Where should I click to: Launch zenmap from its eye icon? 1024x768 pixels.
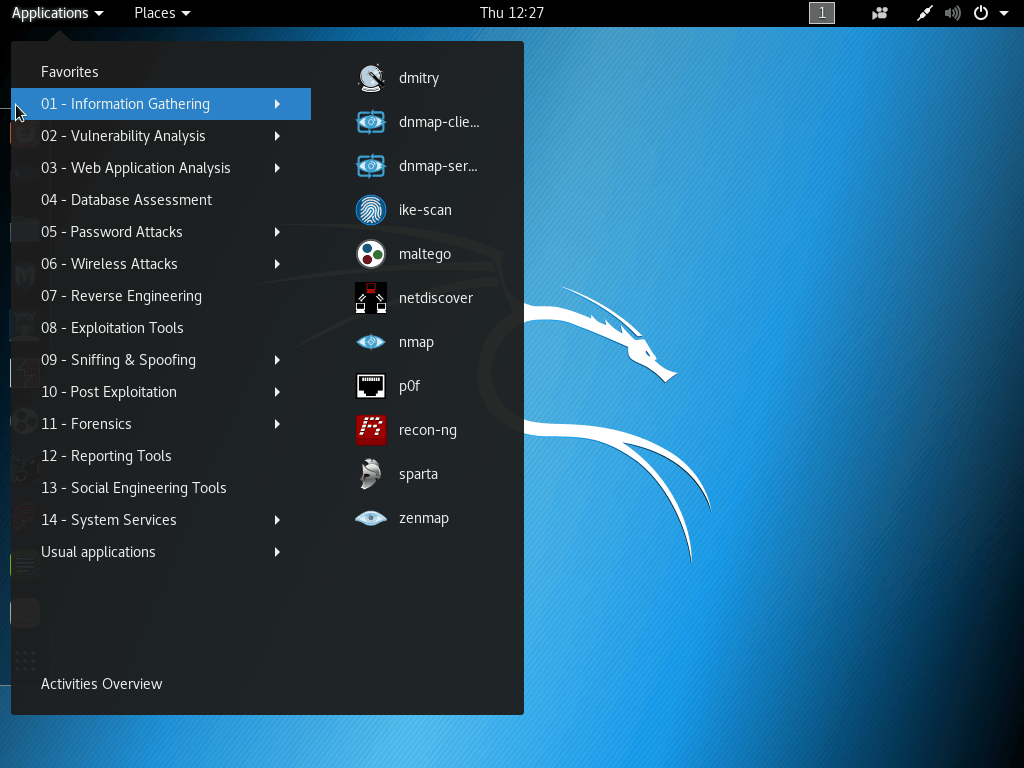[371, 519]
